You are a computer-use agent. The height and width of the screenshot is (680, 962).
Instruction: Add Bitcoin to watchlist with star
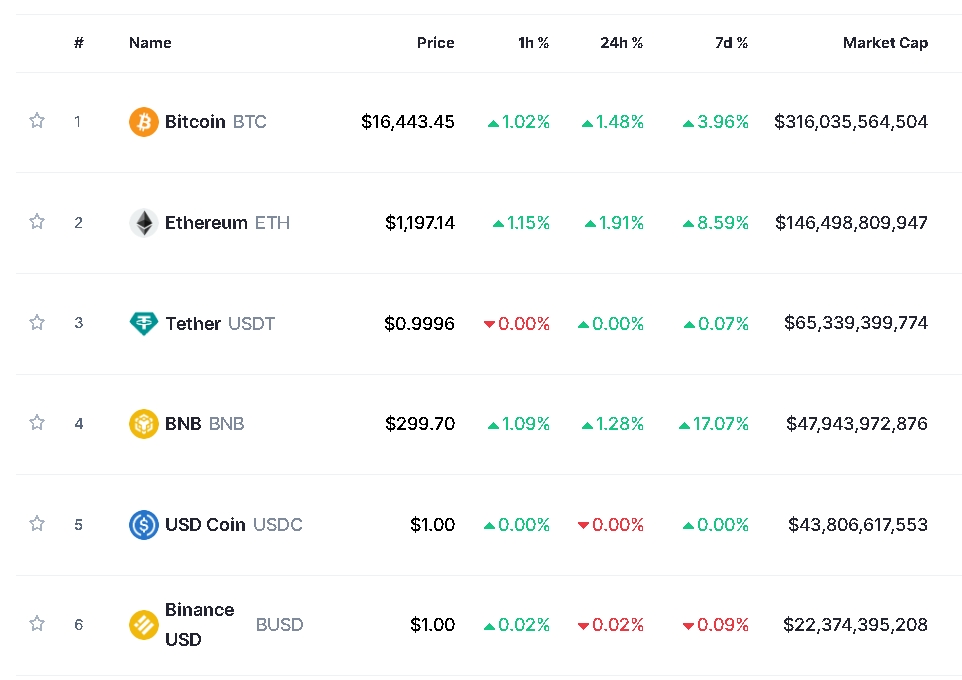(x=37, y=121)
